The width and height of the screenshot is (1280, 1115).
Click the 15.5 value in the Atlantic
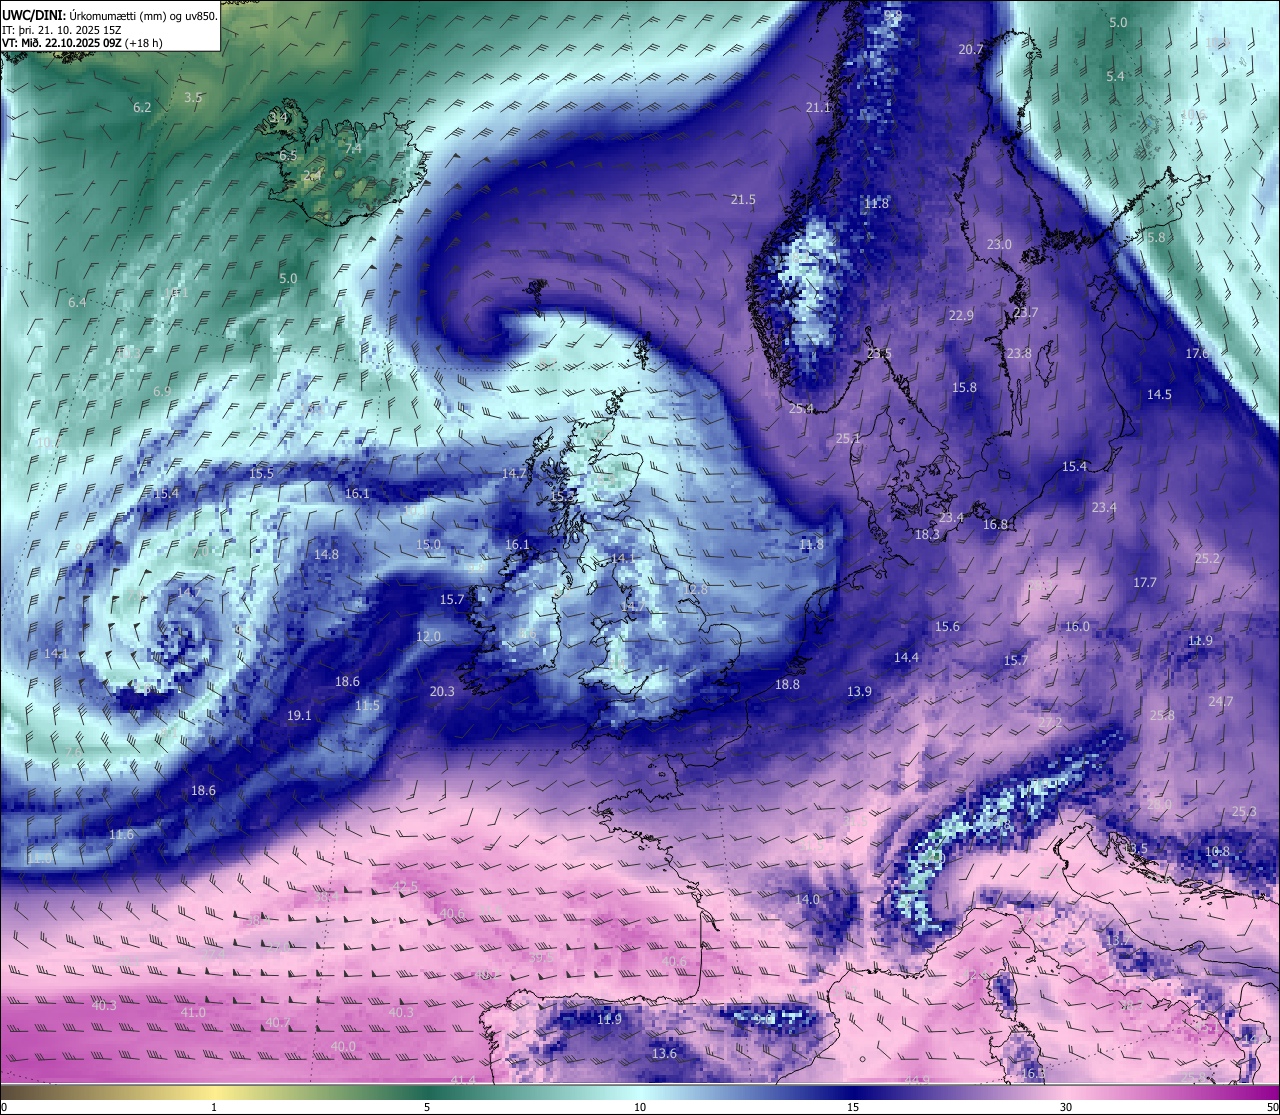[x=261, y=473]
